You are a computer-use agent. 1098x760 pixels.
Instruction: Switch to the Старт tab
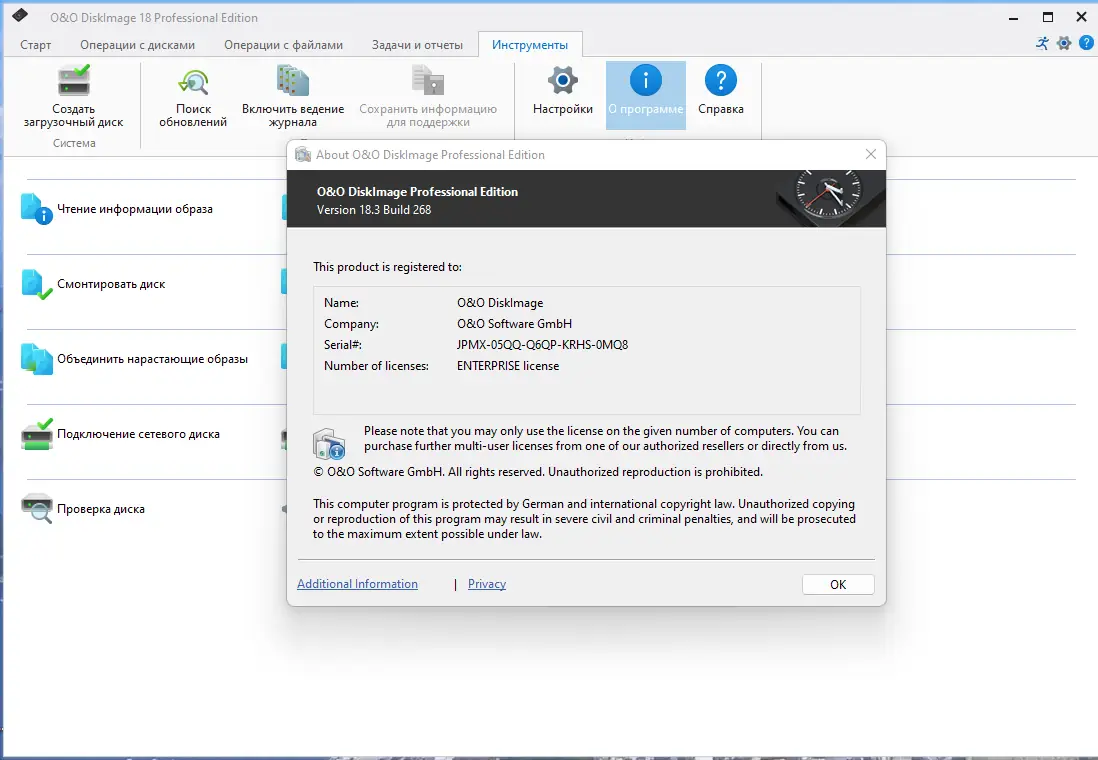pyautogui.click(x=36, y=44)
